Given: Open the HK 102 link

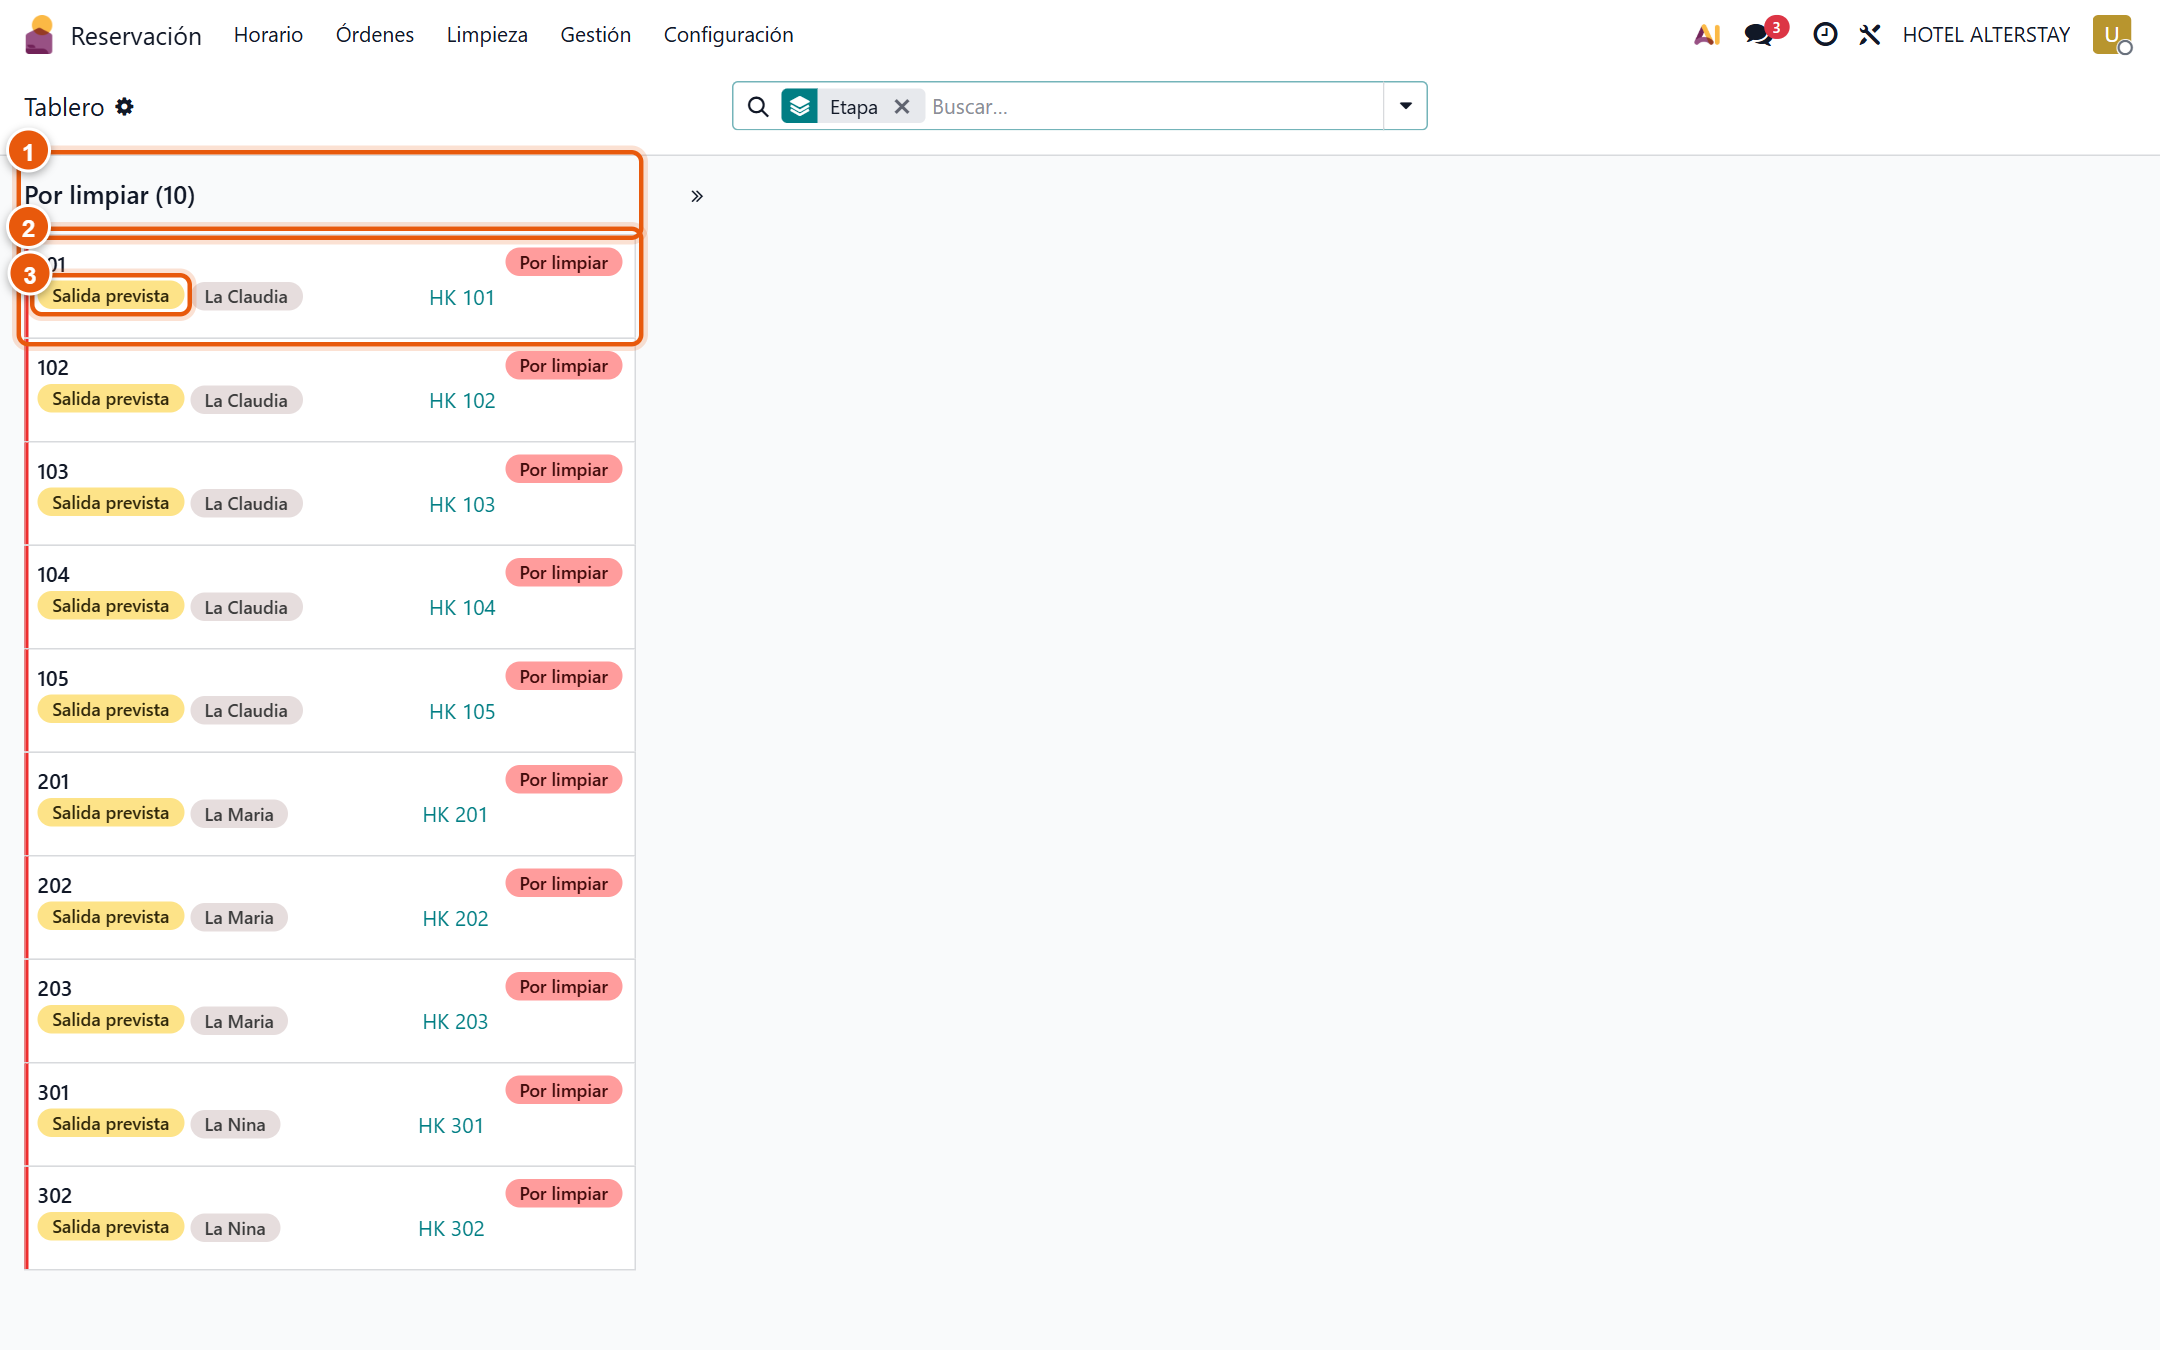Looking at the screenshot, I should click(462, 400).
